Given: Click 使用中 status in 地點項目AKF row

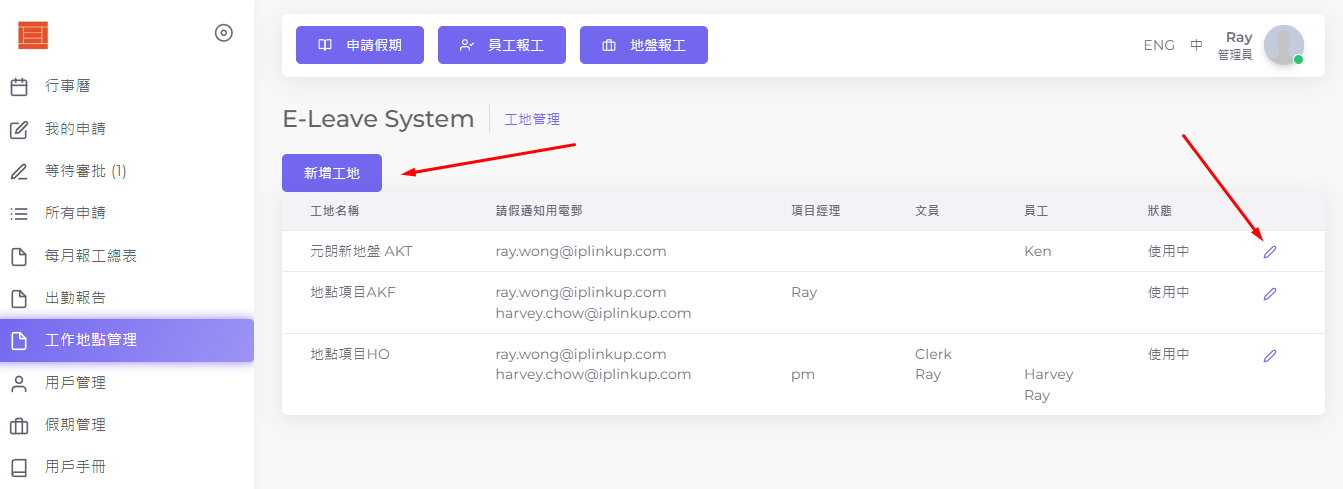Looking at the screenshot, I should pyautogui.click(x=1168, y=292).
